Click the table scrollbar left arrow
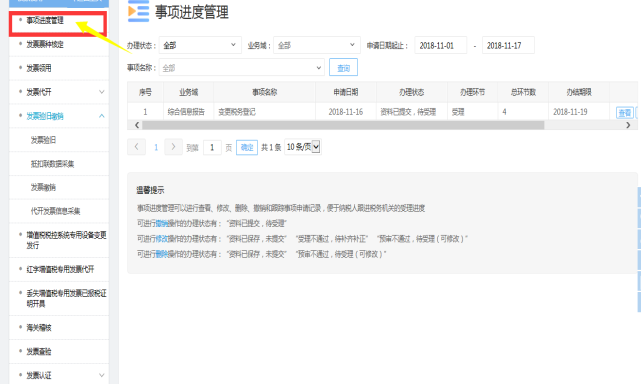The image size is (642, 384). pyautogui.click(x=137, y=125)
